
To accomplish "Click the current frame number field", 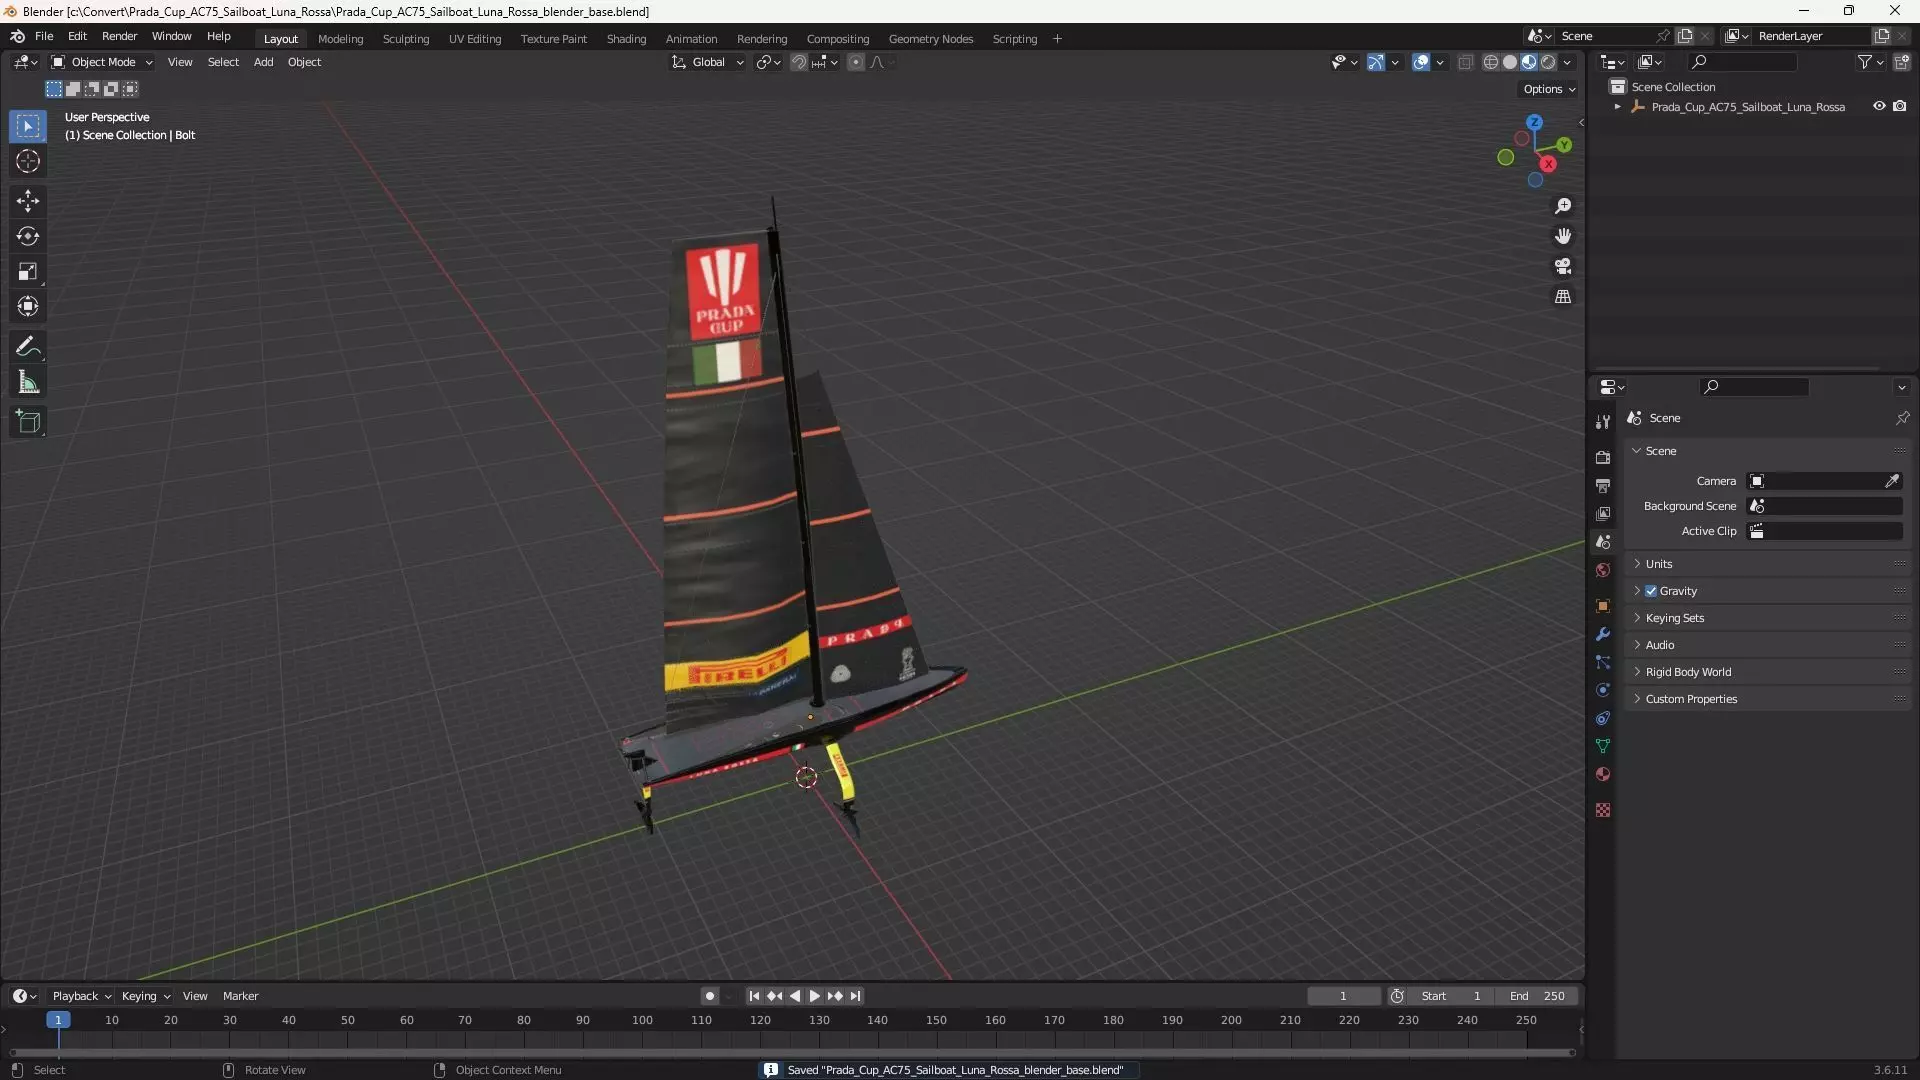I will (1343, 996).
